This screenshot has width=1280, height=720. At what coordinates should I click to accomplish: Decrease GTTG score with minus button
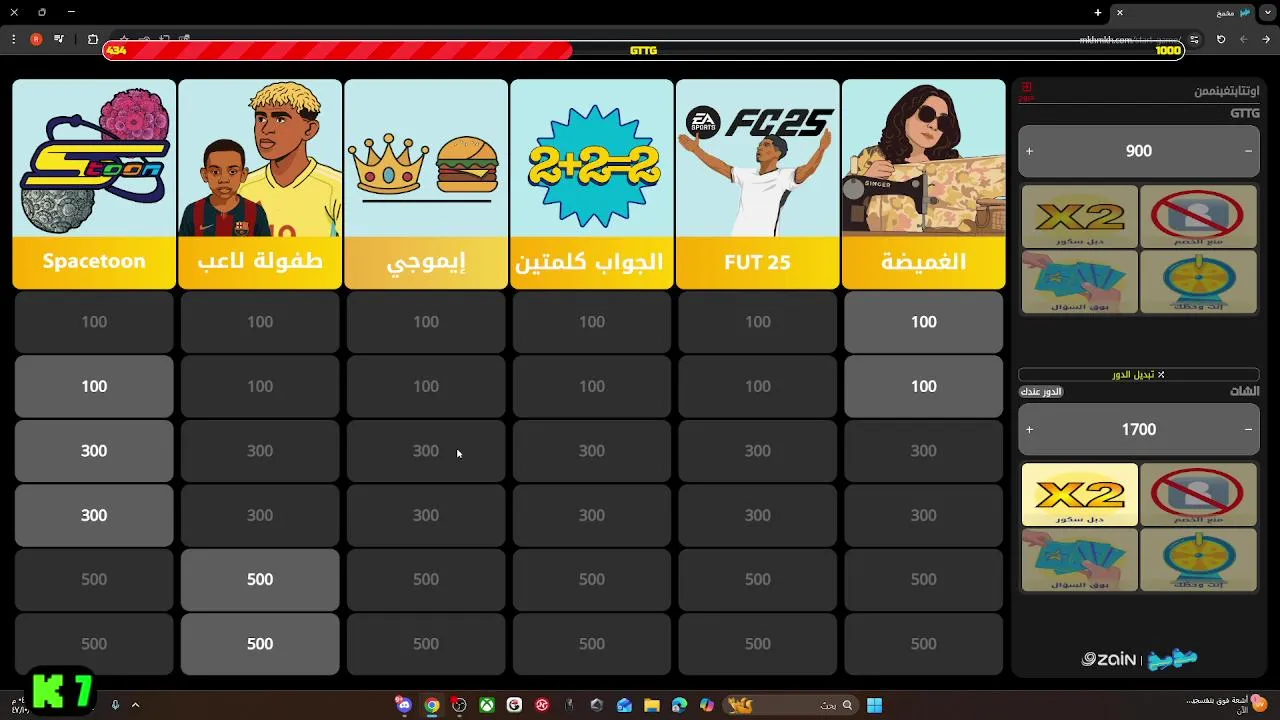pos(1248,151)
